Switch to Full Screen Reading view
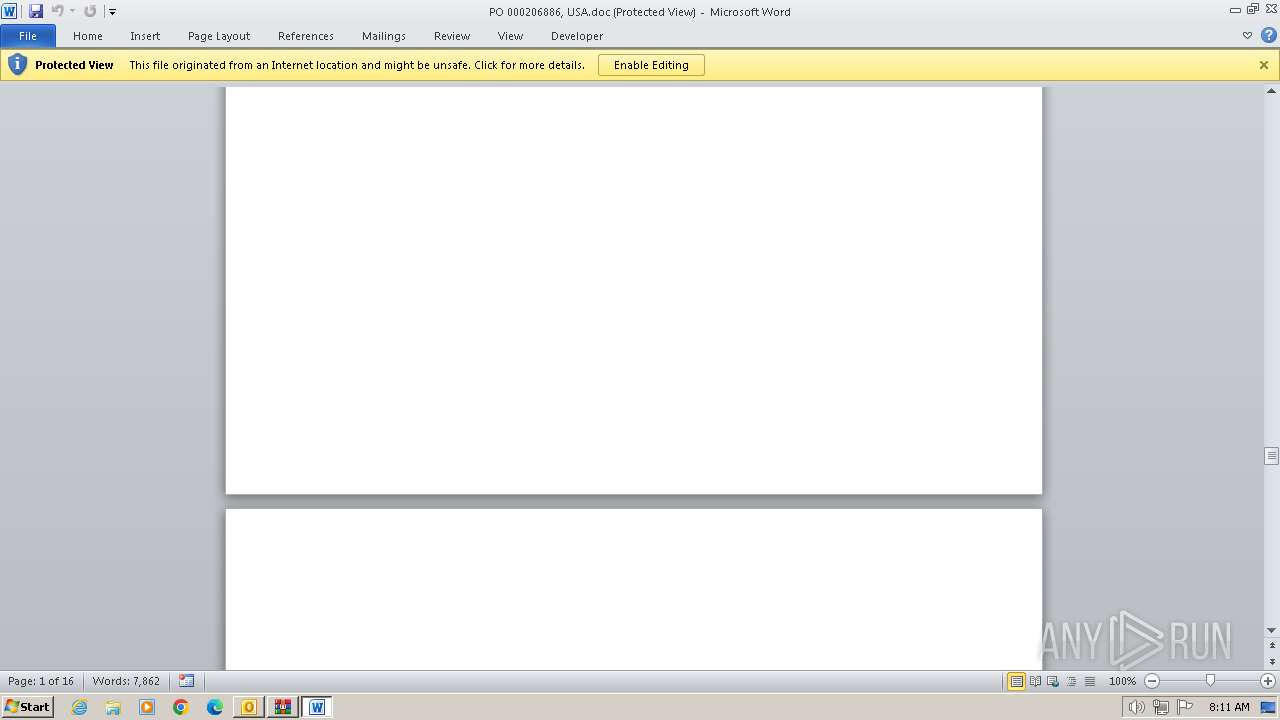Image resolution: width=1280 pixels, height=720 pixels. coord(1035,681)
